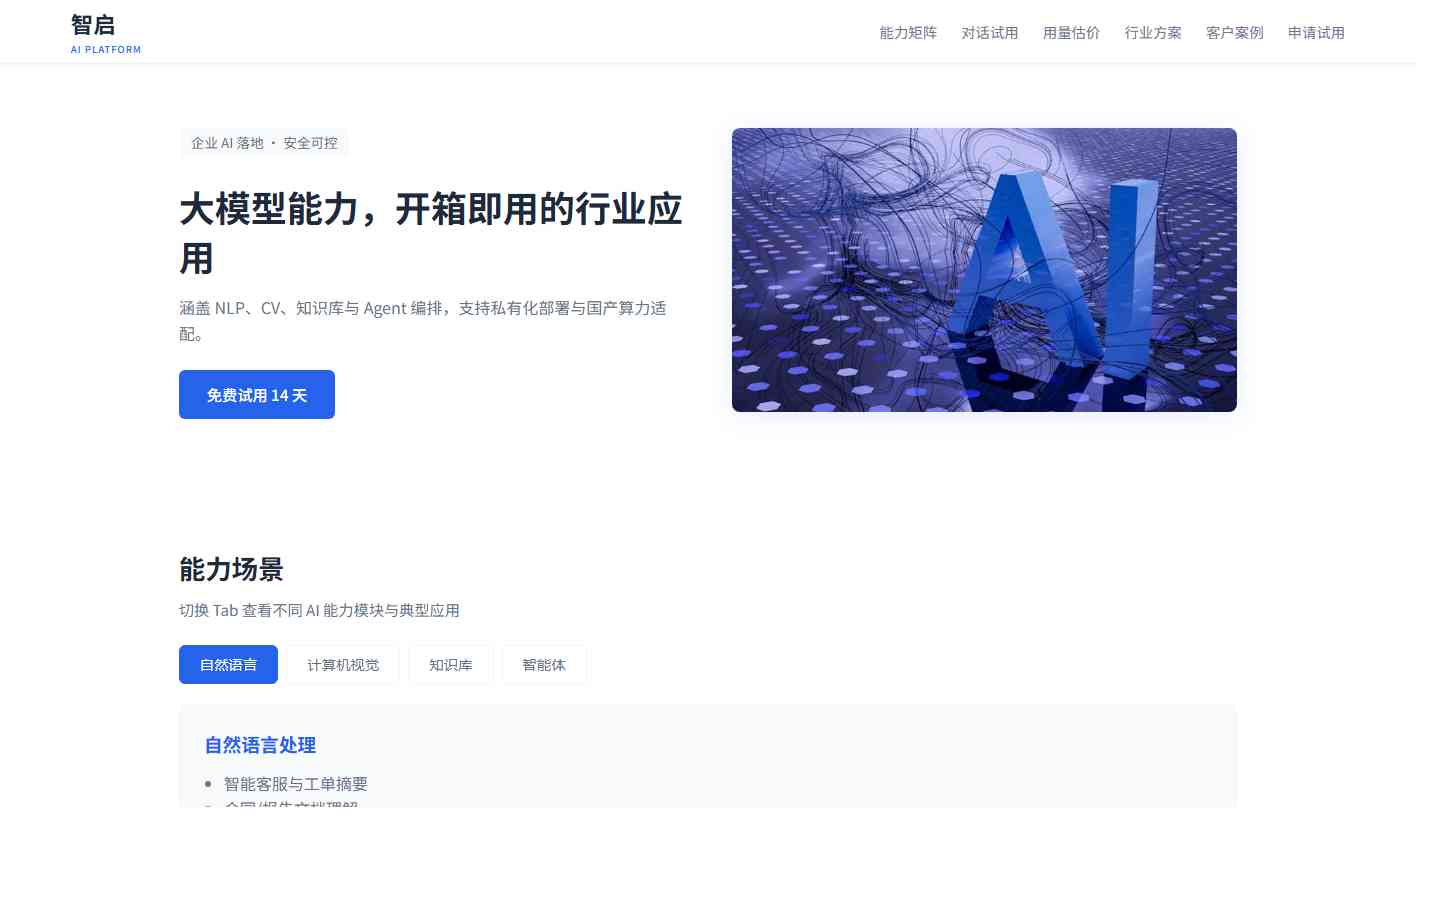Open the 知识库 tab
Image resolution: width=1440 pixels, height=900 pixels.
tap(451, 665)
